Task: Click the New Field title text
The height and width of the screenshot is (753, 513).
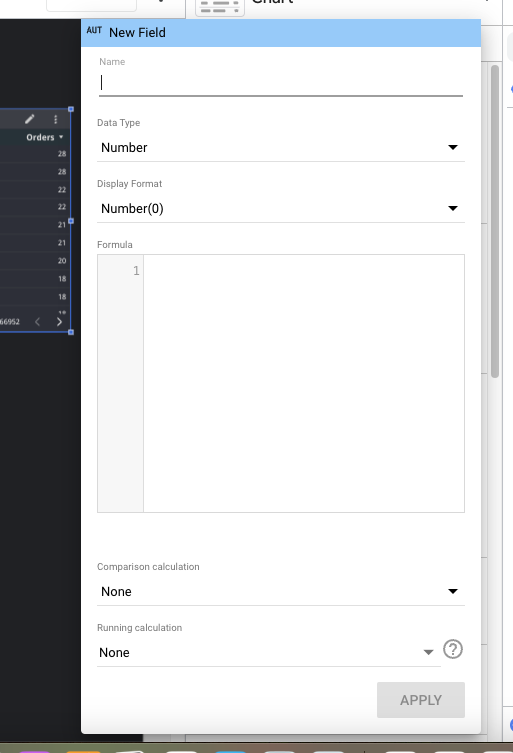Action: pyautogui.click(x=137, y=33)
